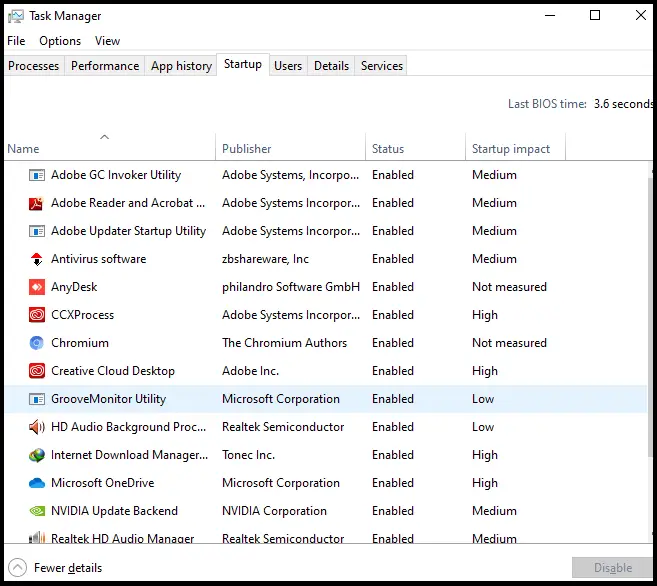Click the GrooveMonitor Utility icon

pyautogui.click(x=37, y=399)
